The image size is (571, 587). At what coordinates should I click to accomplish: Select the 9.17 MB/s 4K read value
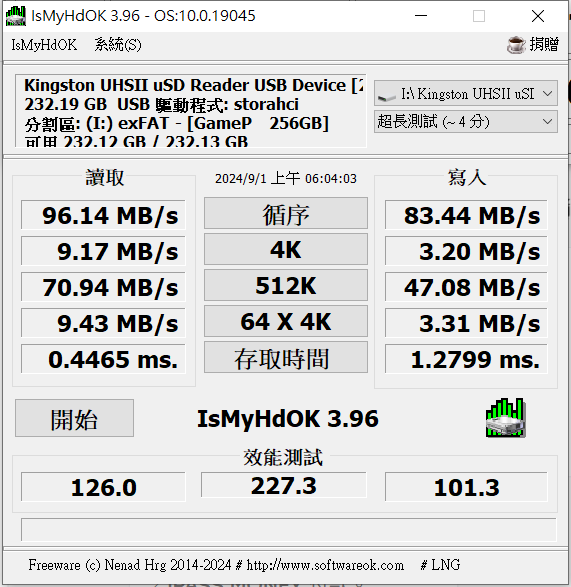click(x=103, y=251)
